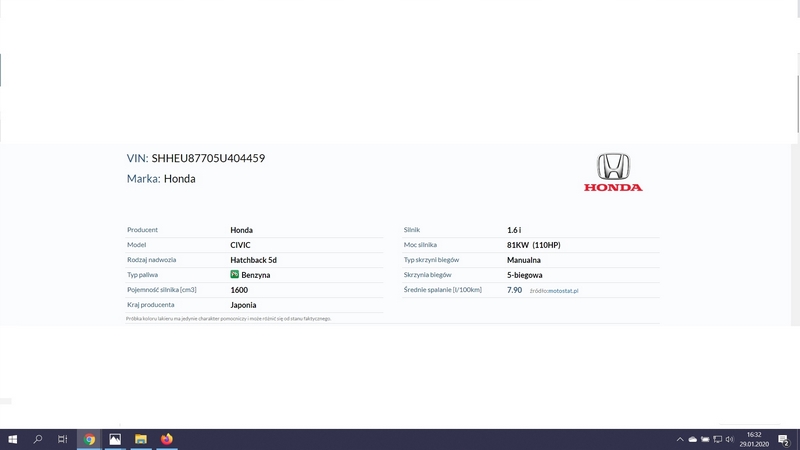Click the gearbox value 5-biegowa
This screenshot has height=450, width=800.
524,275
